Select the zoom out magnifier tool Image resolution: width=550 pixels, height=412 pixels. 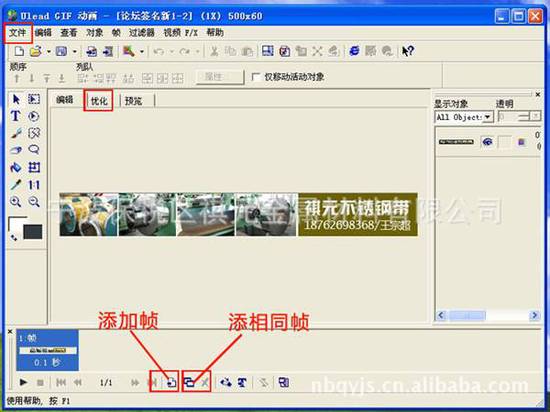(x=34, y=201)
